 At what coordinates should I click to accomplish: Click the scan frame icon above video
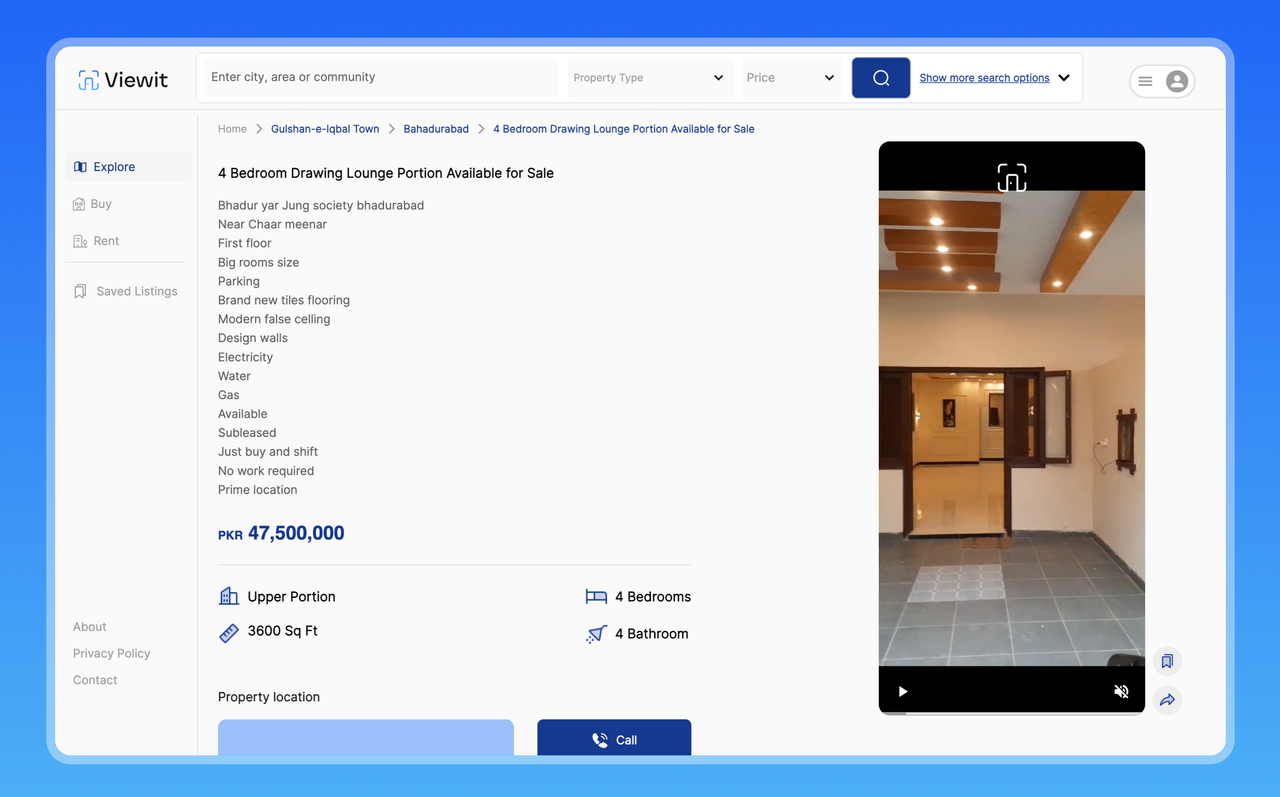click(1011, 178)
